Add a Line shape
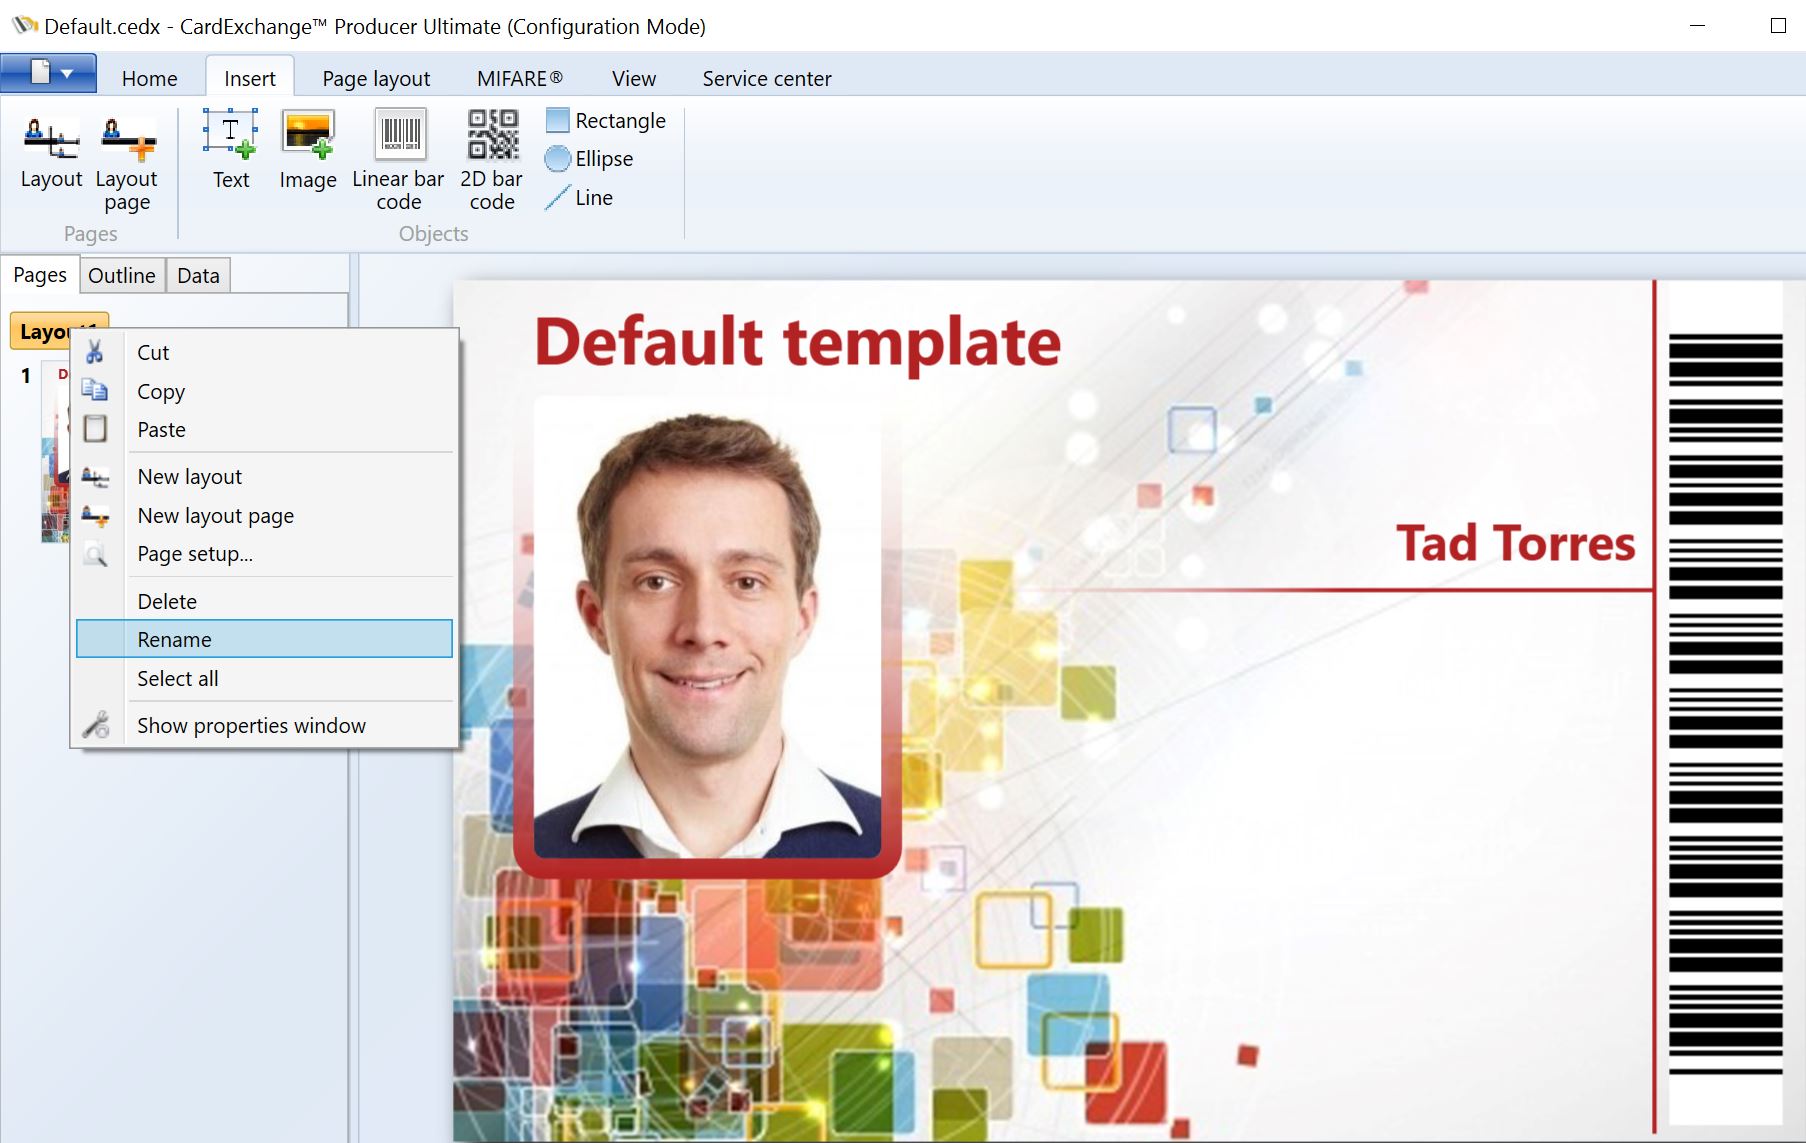 pyautogui.click(x=580, y=198)
